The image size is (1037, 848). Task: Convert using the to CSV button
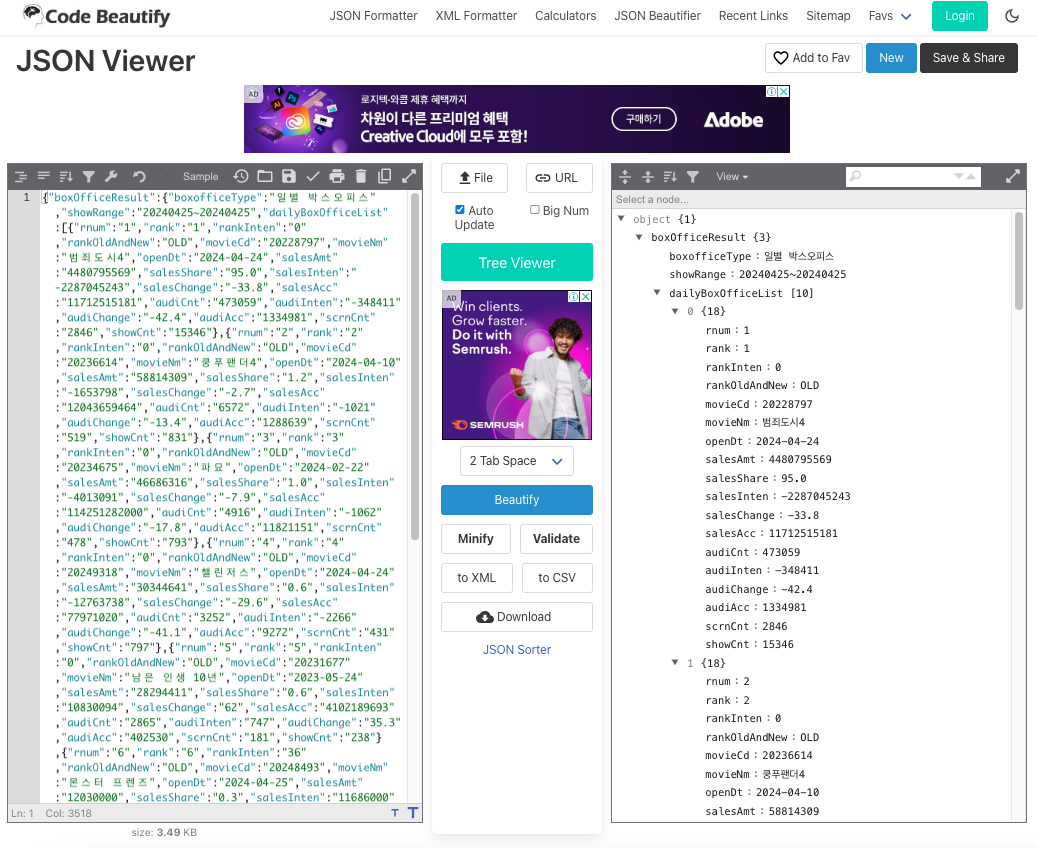(x=557, y=578)
